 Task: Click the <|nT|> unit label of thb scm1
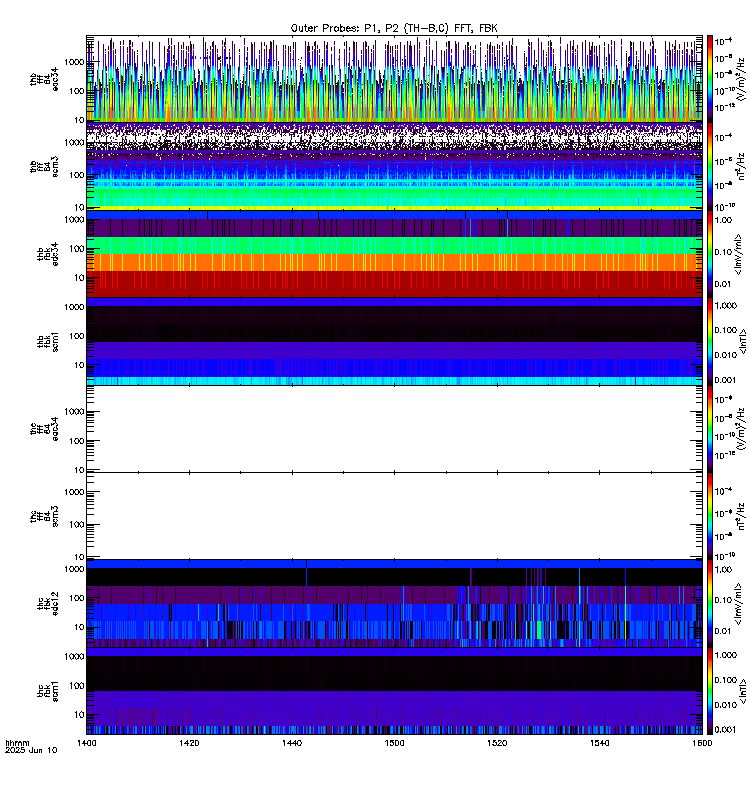pyautogui.click(x=743, y=342)
